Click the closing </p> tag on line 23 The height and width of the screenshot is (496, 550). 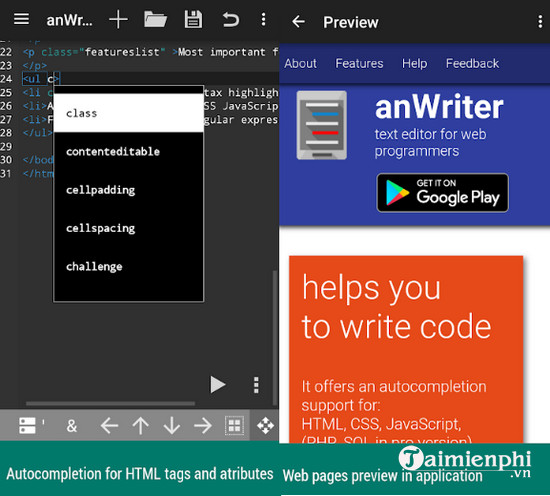(x=34, y=66)
